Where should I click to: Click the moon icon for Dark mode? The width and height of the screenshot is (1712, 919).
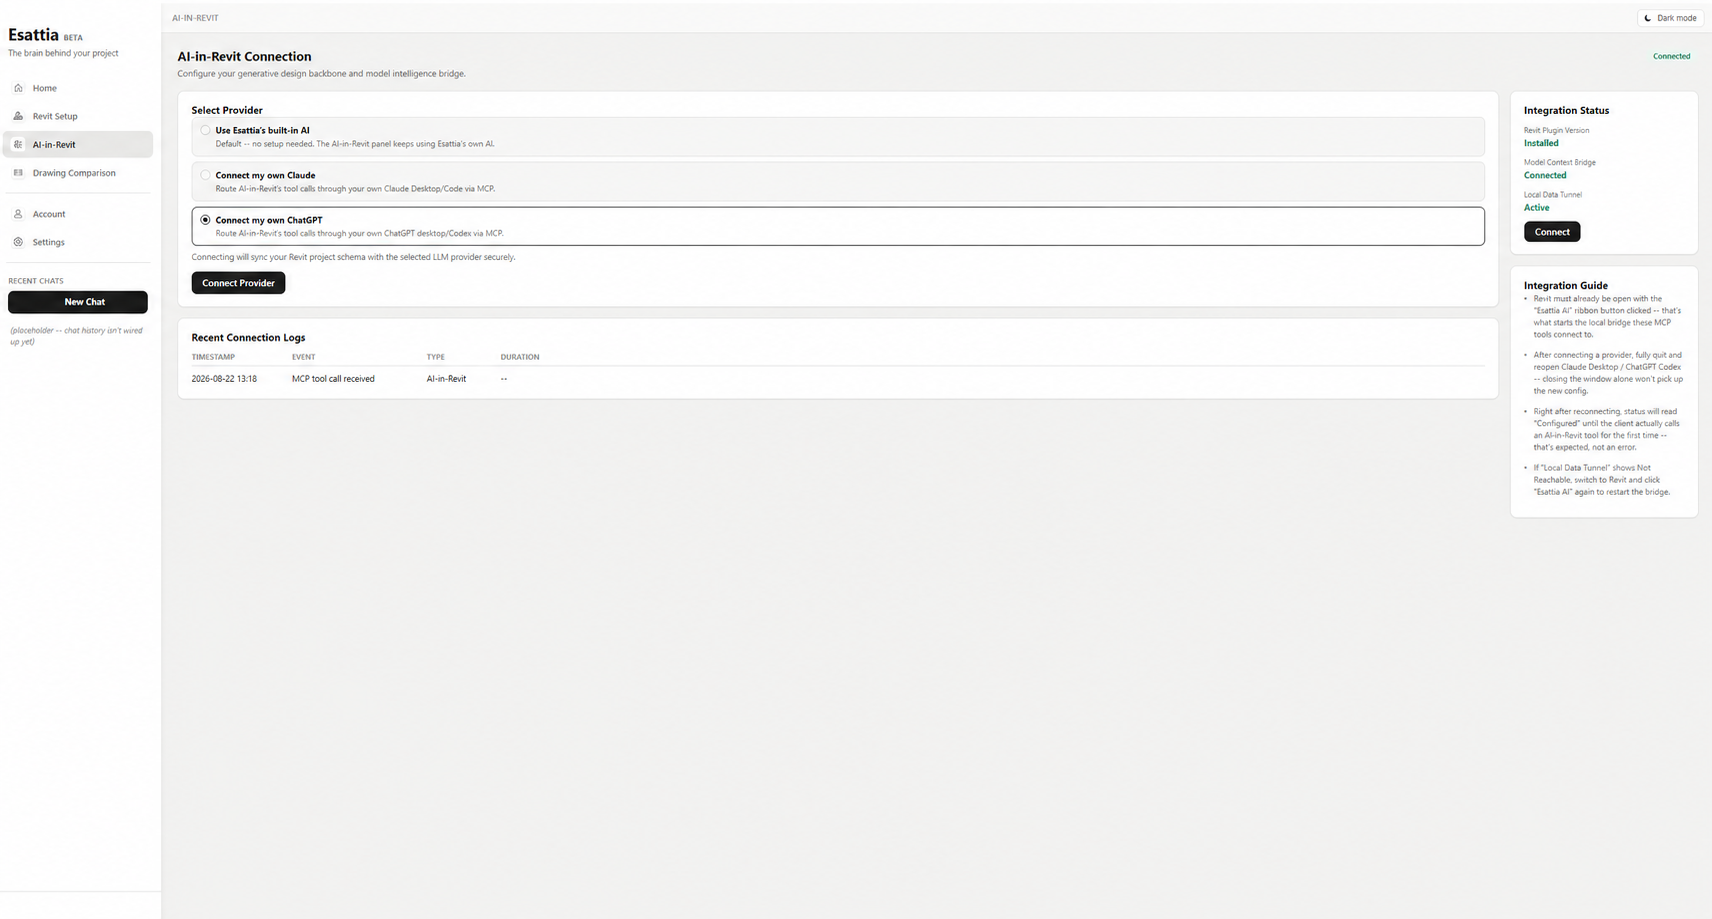point(1648,18)
